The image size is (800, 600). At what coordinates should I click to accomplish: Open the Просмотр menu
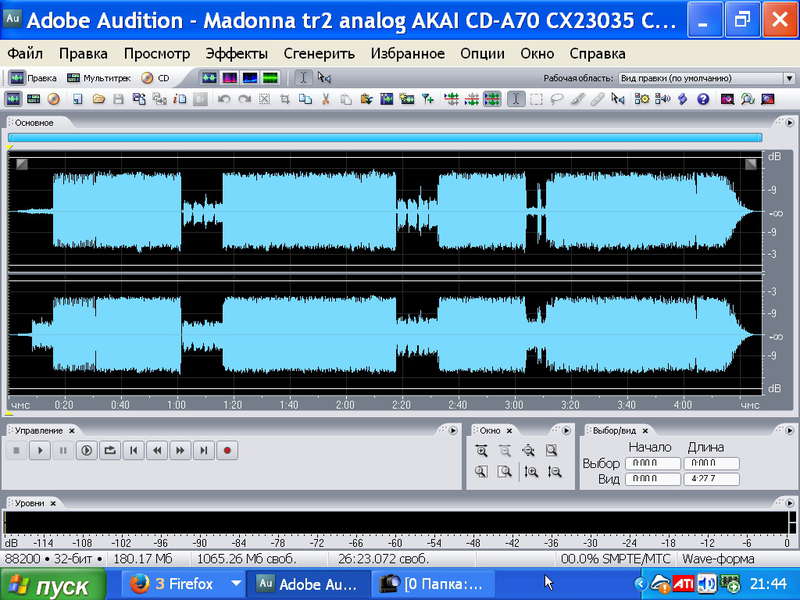157,54
